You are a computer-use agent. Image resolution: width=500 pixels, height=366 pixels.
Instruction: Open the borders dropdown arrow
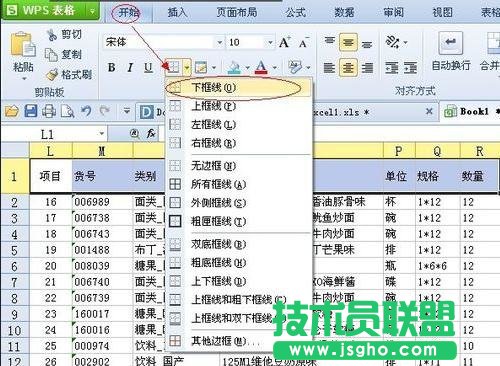[x=187, y=68]
